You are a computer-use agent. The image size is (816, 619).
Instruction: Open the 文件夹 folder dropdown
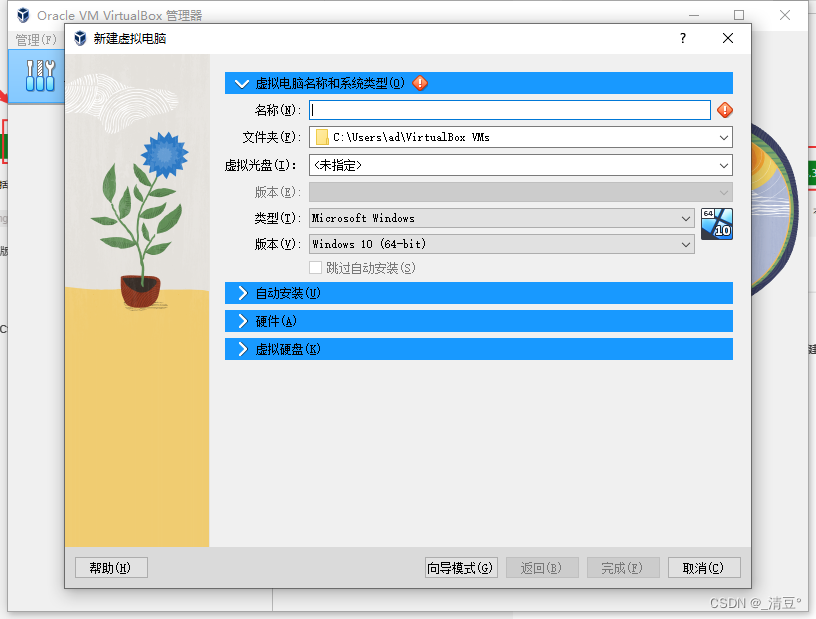(x=723, y=137)
